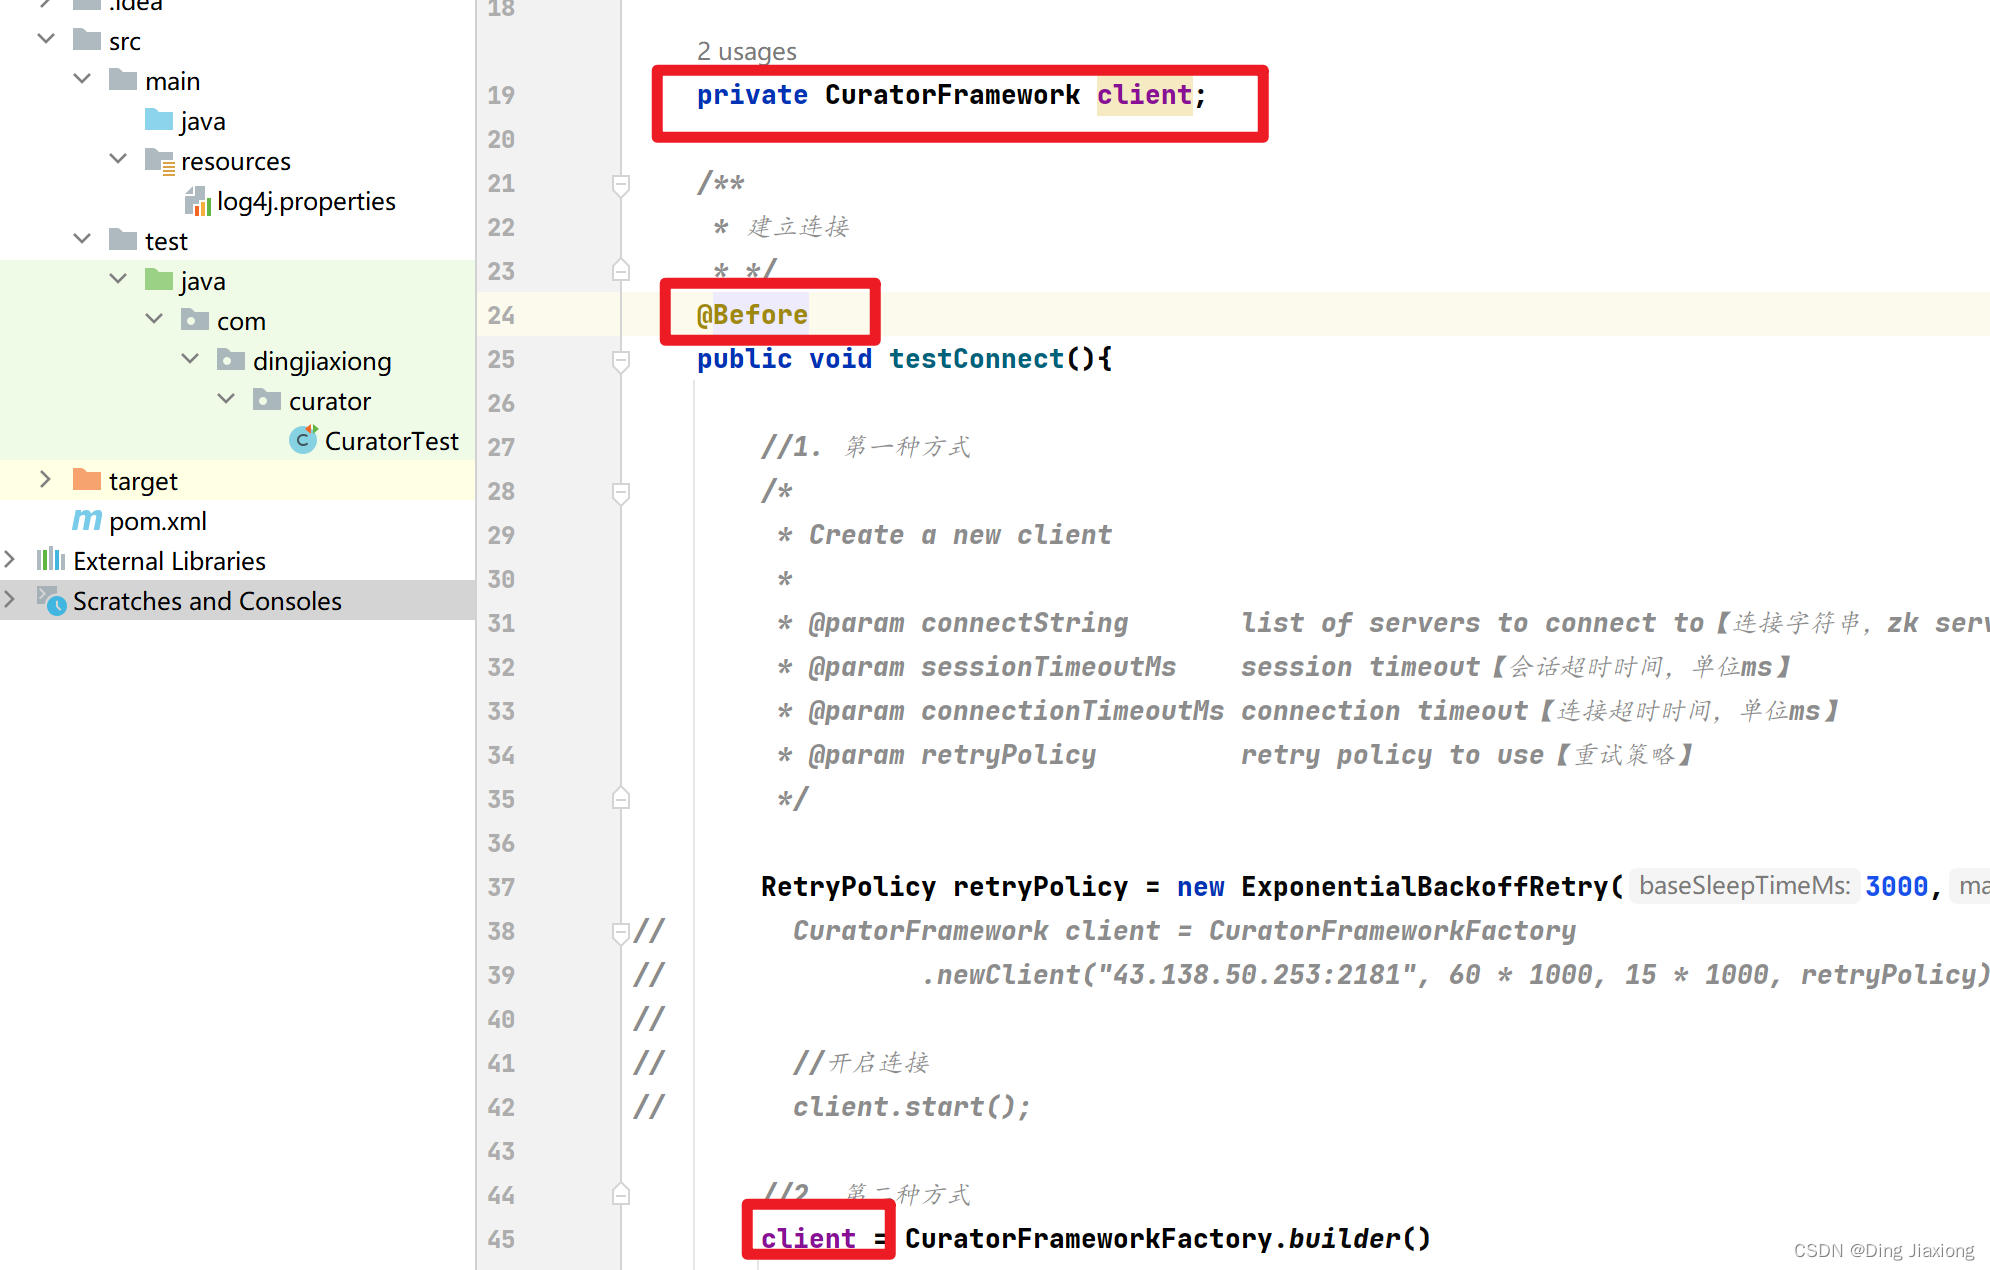The image size is (1990, 1270).
Task: Select the target folder label
Action: click(143, 481)
